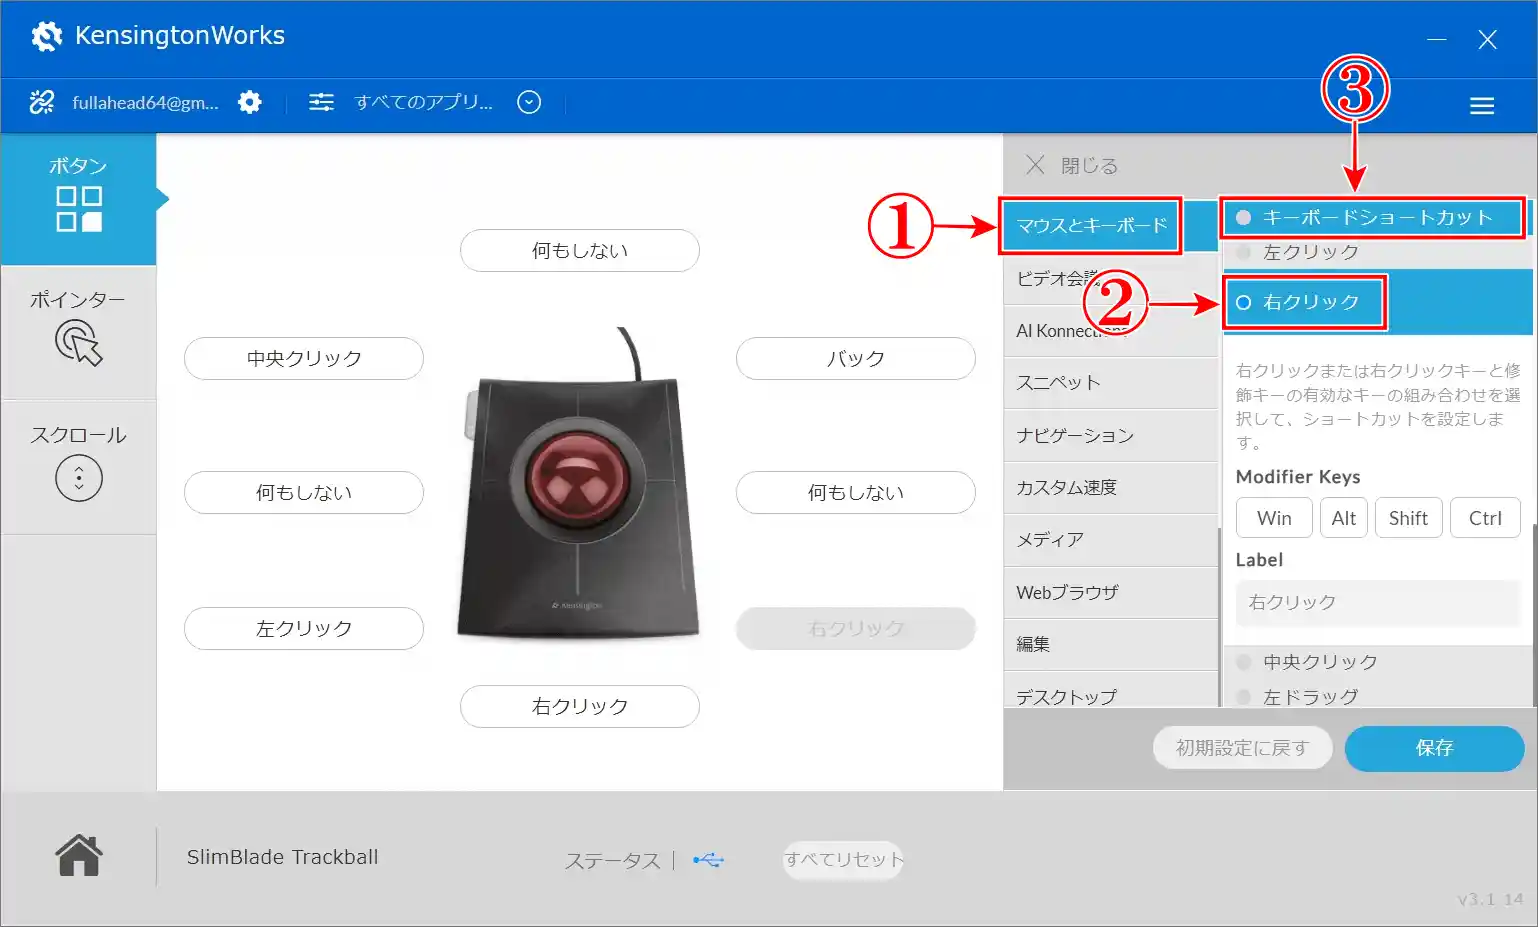The height and width of the screenshot is (927, 1538).
Task: Click the バック button assignment
Action: tap(856, 358)
